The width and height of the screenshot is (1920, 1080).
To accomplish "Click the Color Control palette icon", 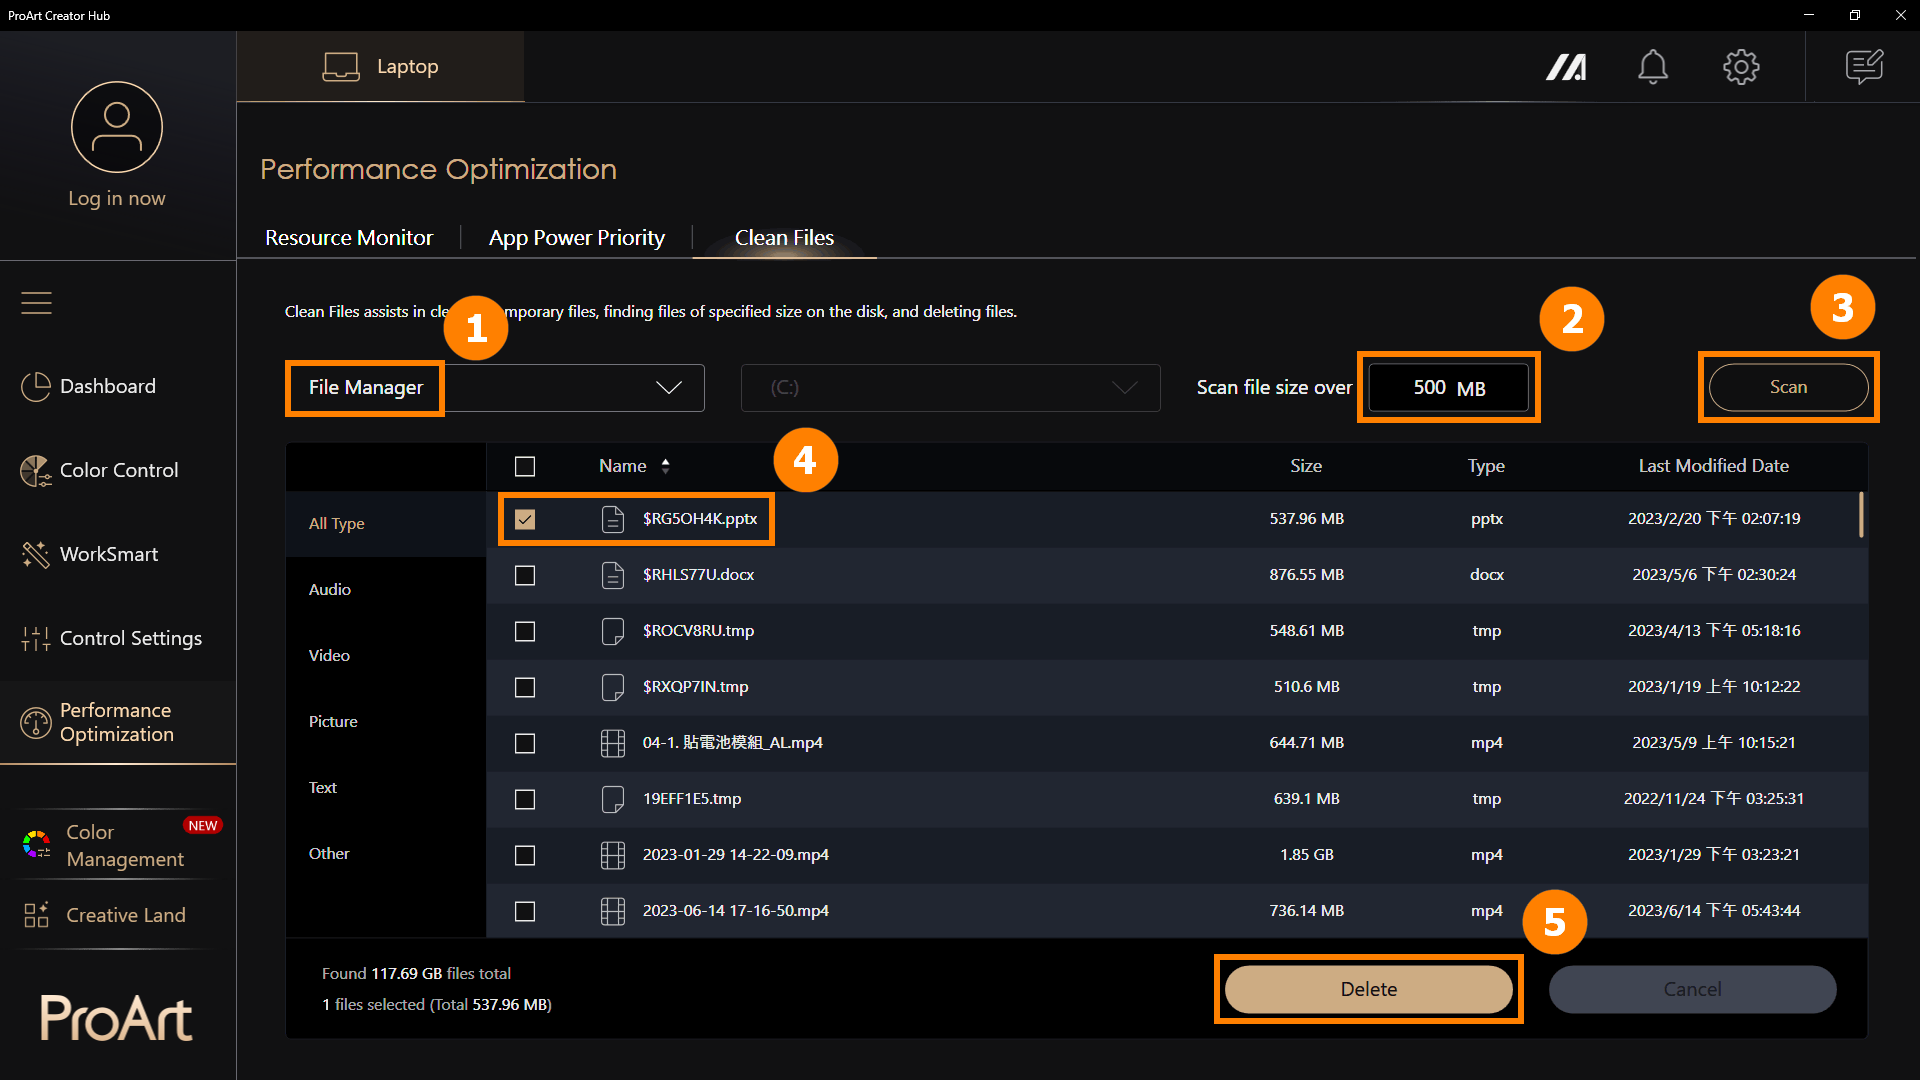I will click(x=36, y=470).
